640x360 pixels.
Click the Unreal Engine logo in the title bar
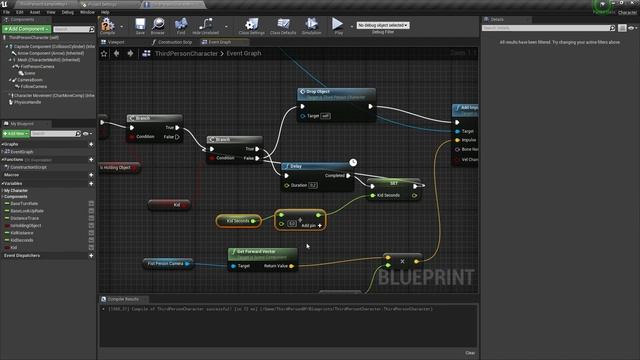click(x=5, y=4)
